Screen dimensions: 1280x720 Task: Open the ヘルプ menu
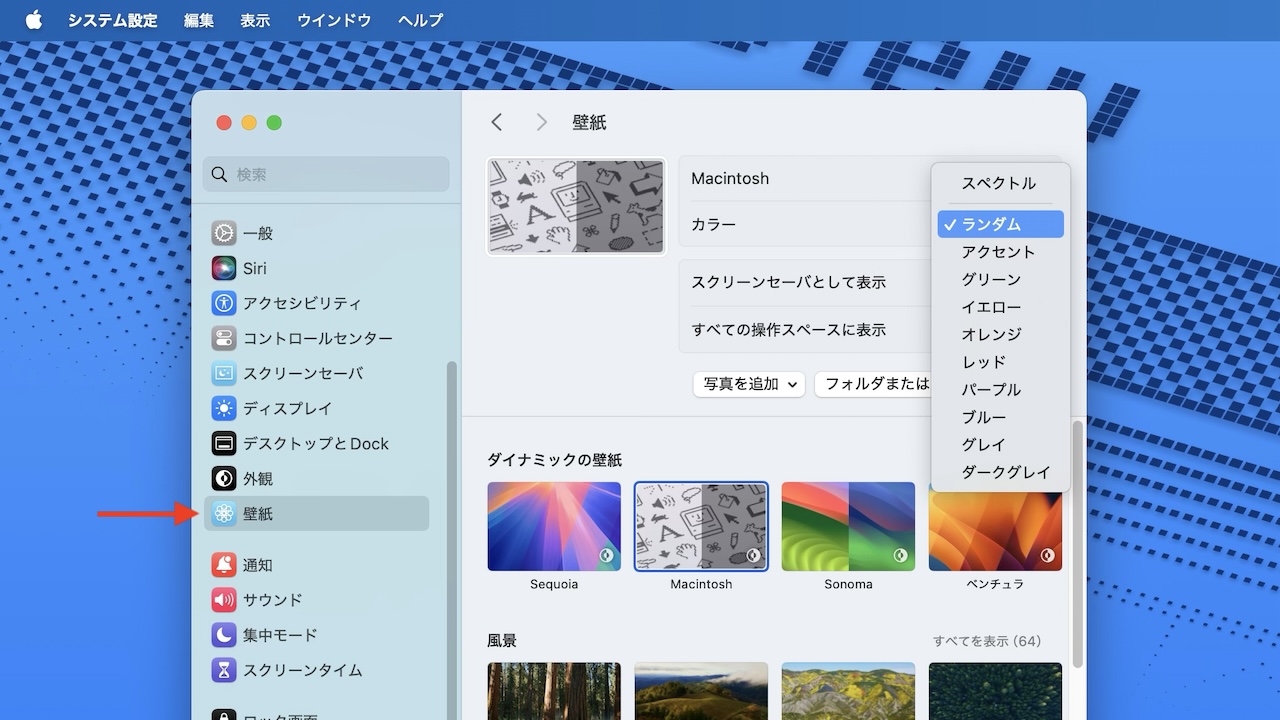pos(420,20)
